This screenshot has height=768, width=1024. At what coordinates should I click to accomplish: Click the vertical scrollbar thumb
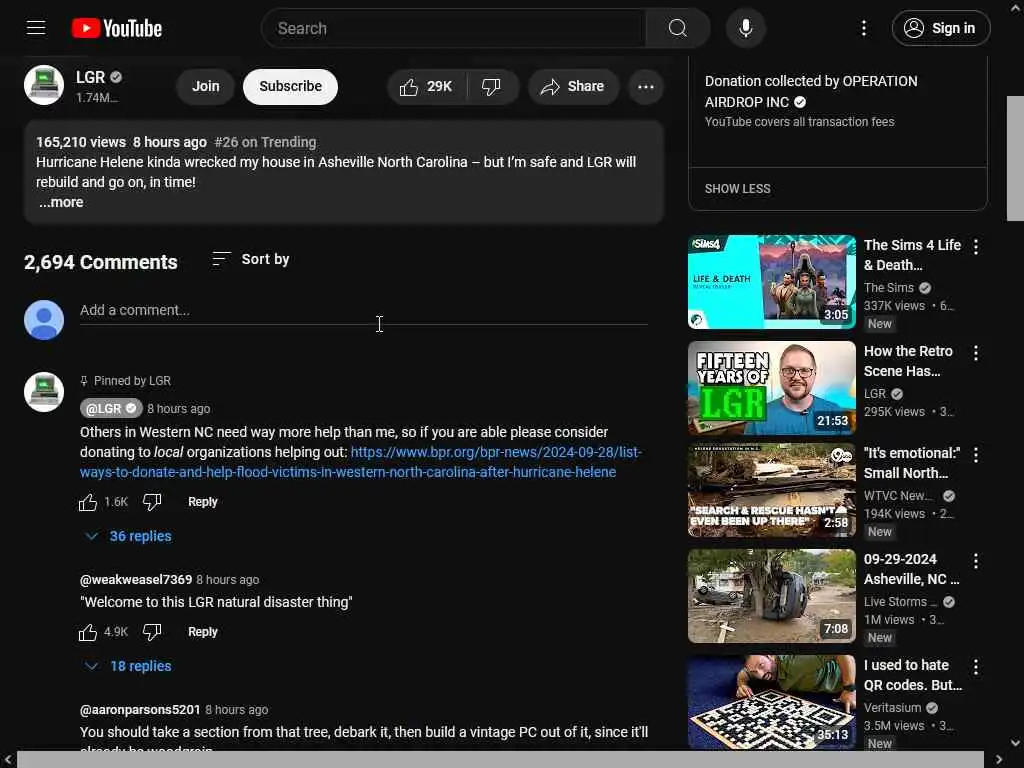tap(1015, 159)
